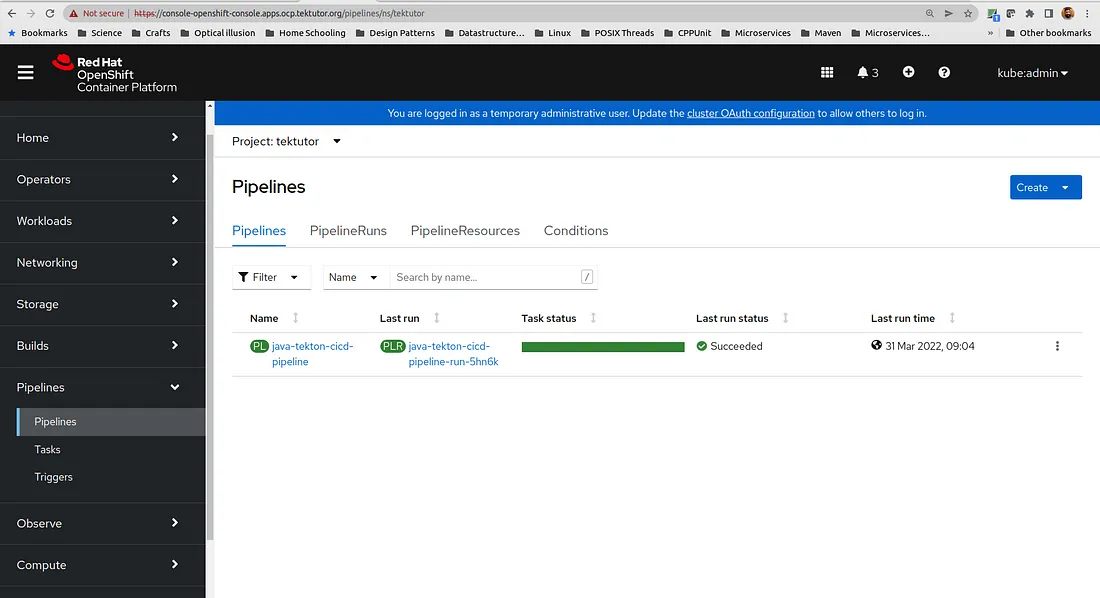Click the Not secure warning icon
The height and width of the screenshot is (598, 1100).
(x=74, y=13)
